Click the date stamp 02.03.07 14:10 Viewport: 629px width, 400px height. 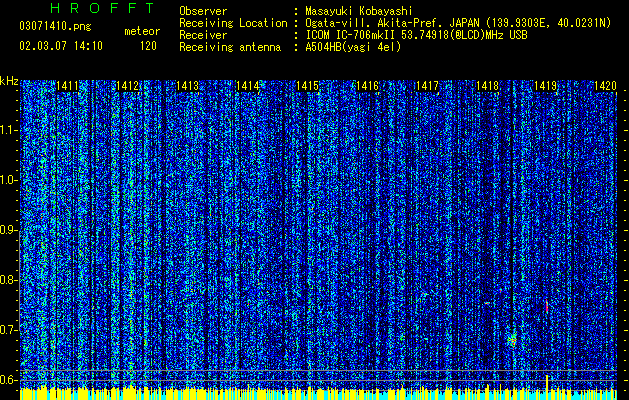pyautogui.click(x=61, y=46)
